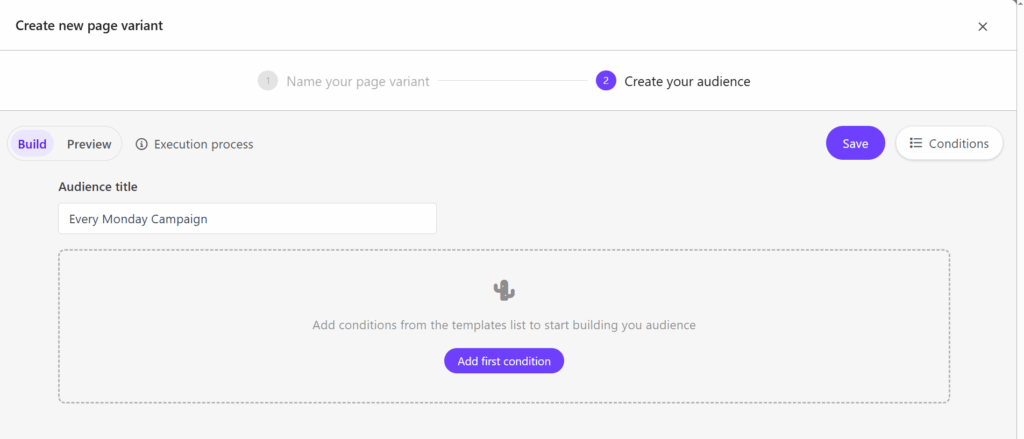Go back to Name your page variant step
The height and width of the screenshot is (439, 1024).
click(x=357, y=81)
